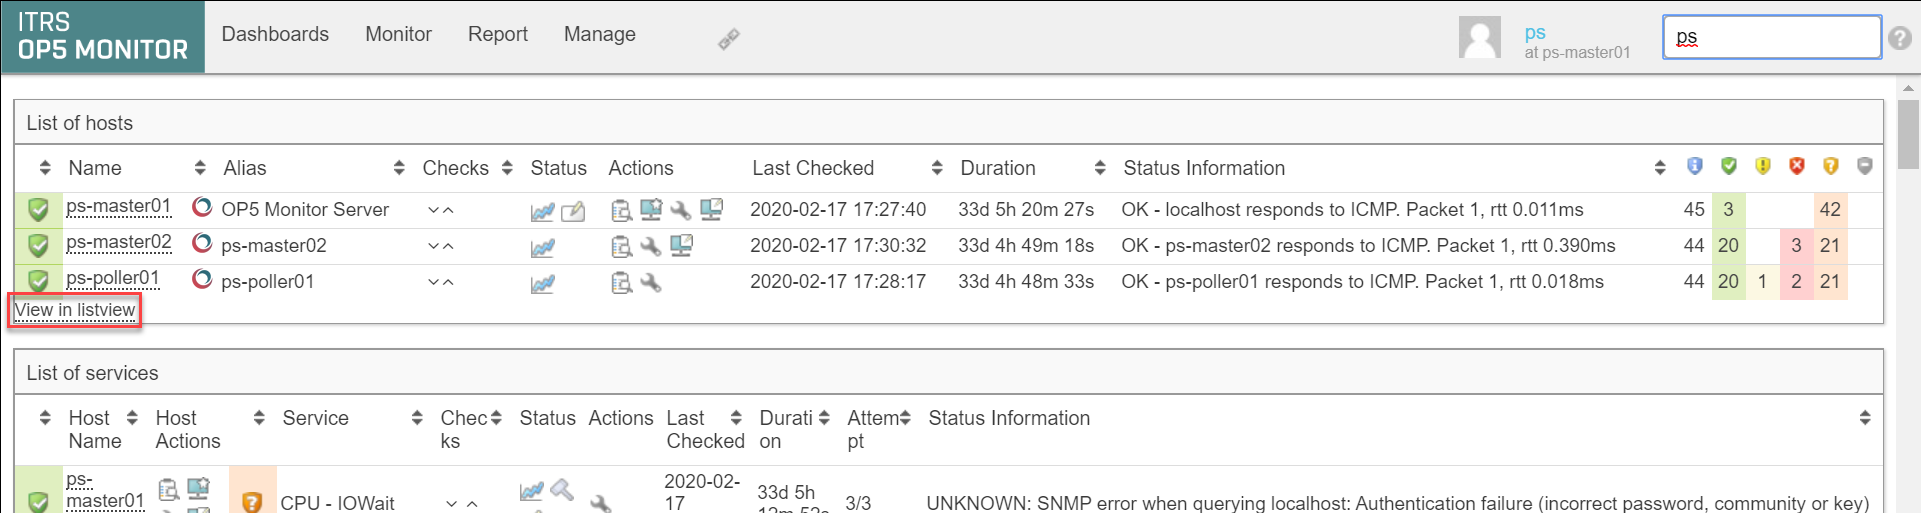Click the wrench configure icon for ps-poller01
1921x513 pixels.
(x=651, y=283)
